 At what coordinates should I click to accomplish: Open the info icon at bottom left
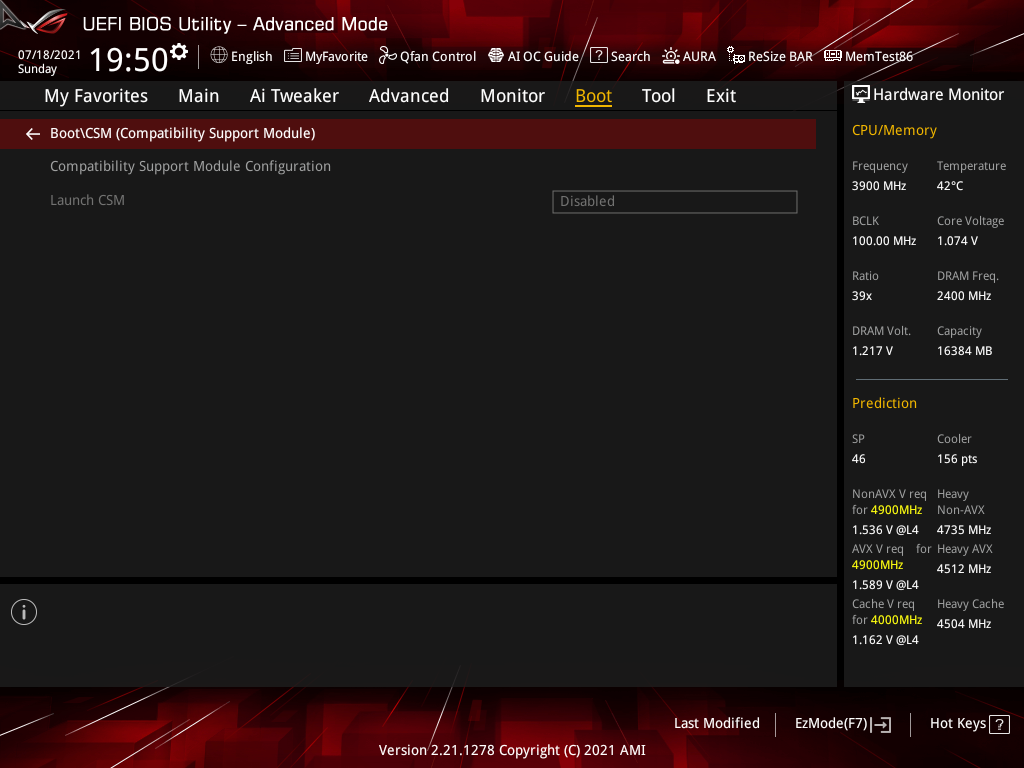[x=23, y=611]
